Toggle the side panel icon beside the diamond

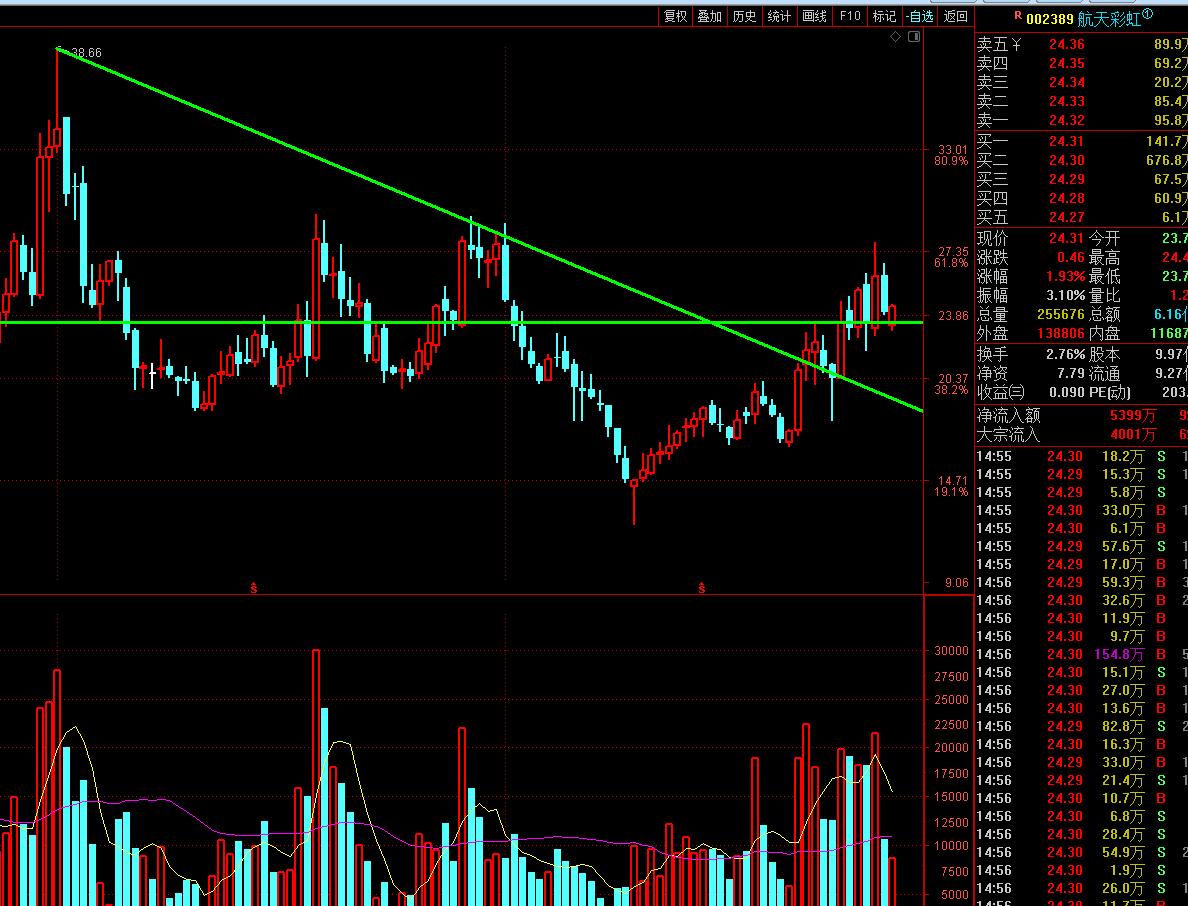pyautogui.click(x=914, y=37)
